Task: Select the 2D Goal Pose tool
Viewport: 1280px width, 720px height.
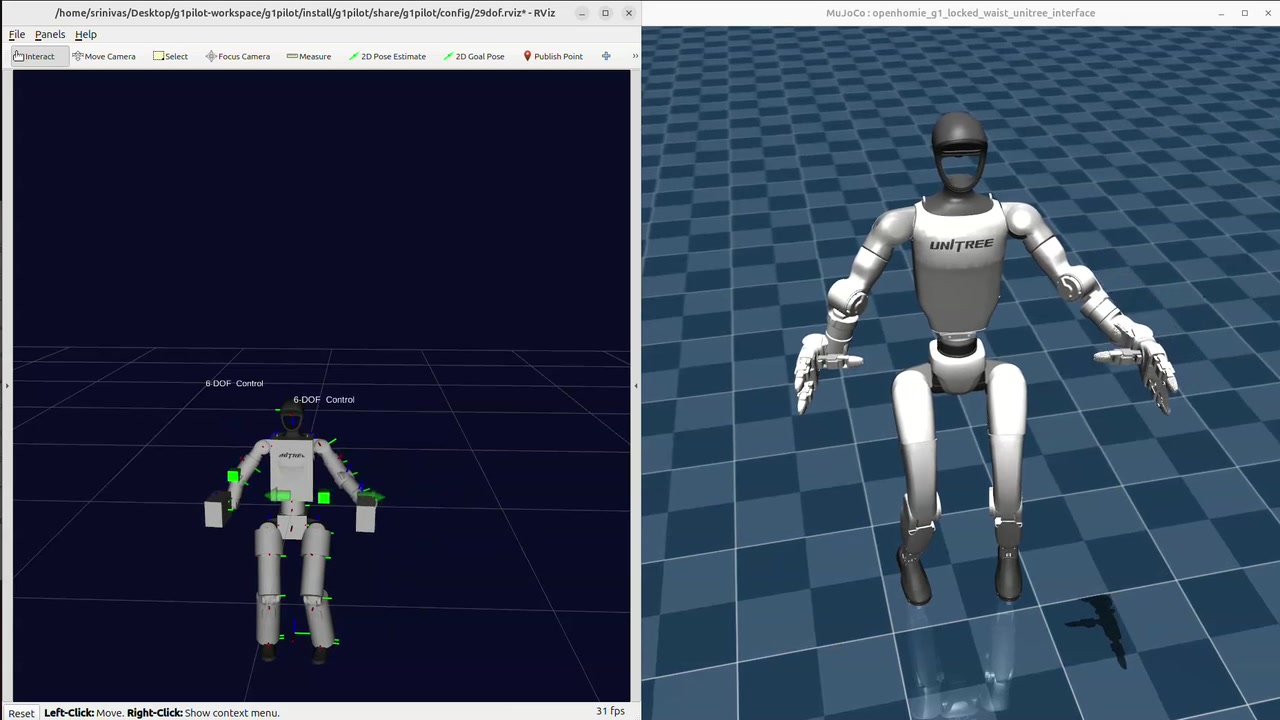Action: pyautogui.click(x=474, y=56)
